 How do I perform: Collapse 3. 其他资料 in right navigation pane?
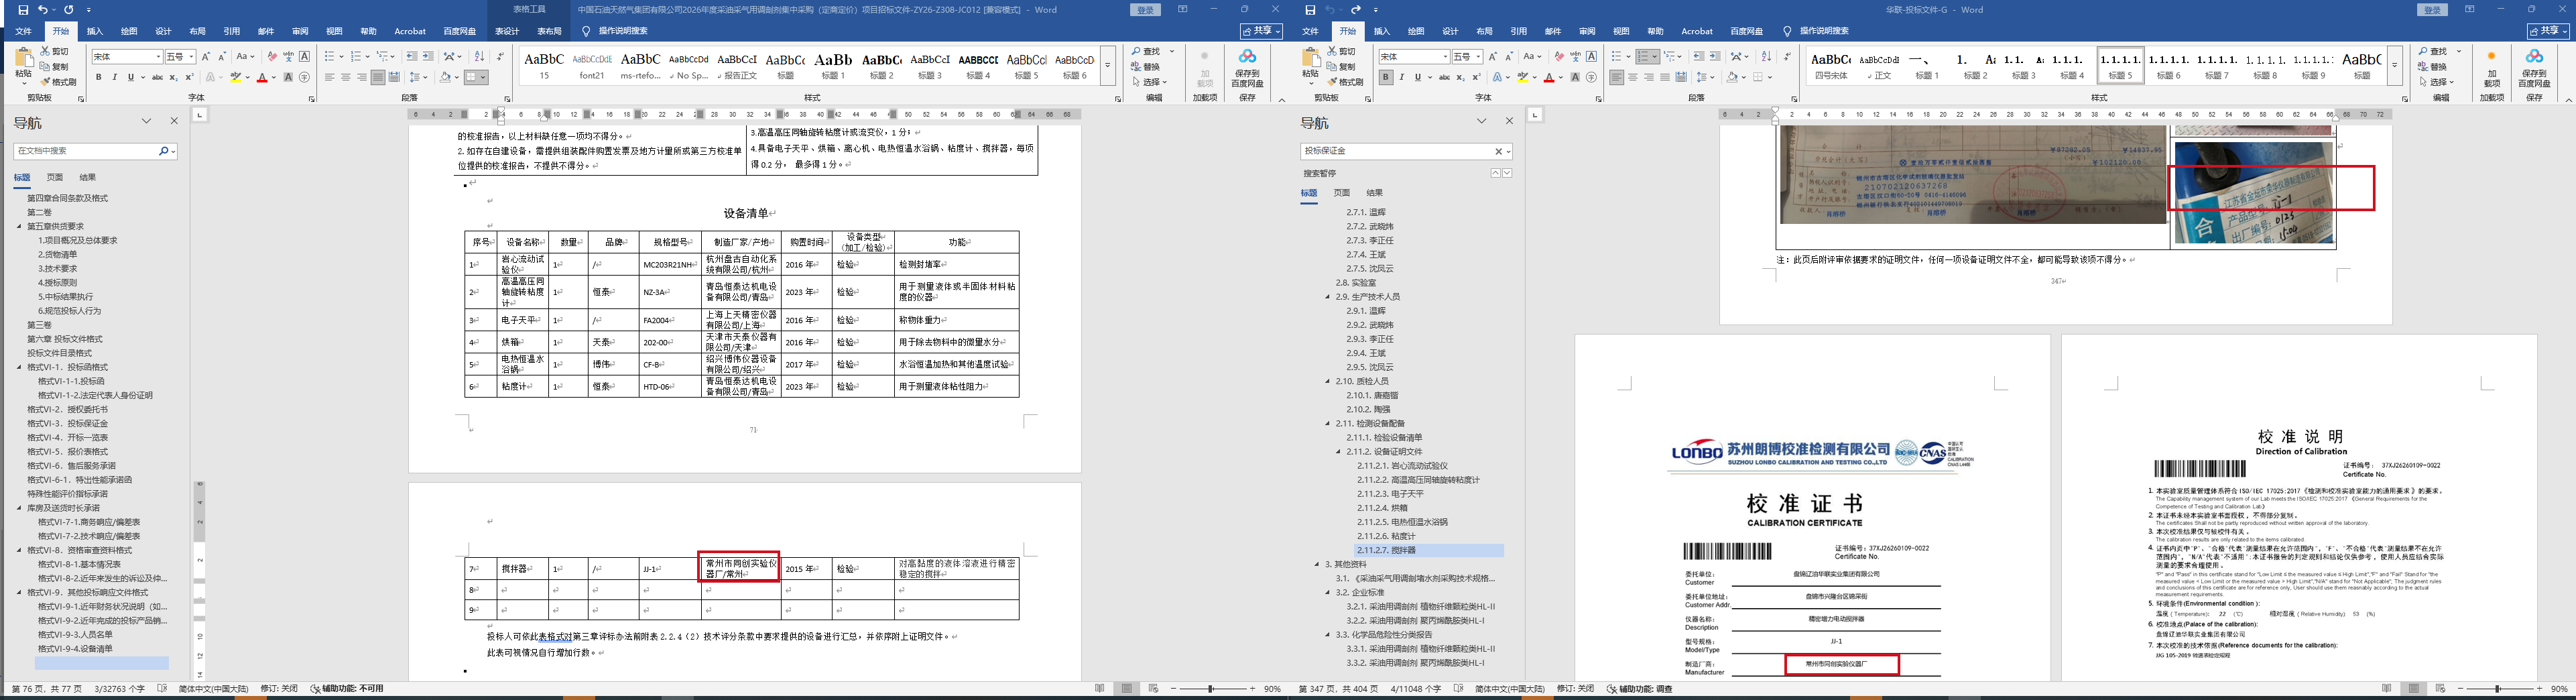tap(1317, 565)
